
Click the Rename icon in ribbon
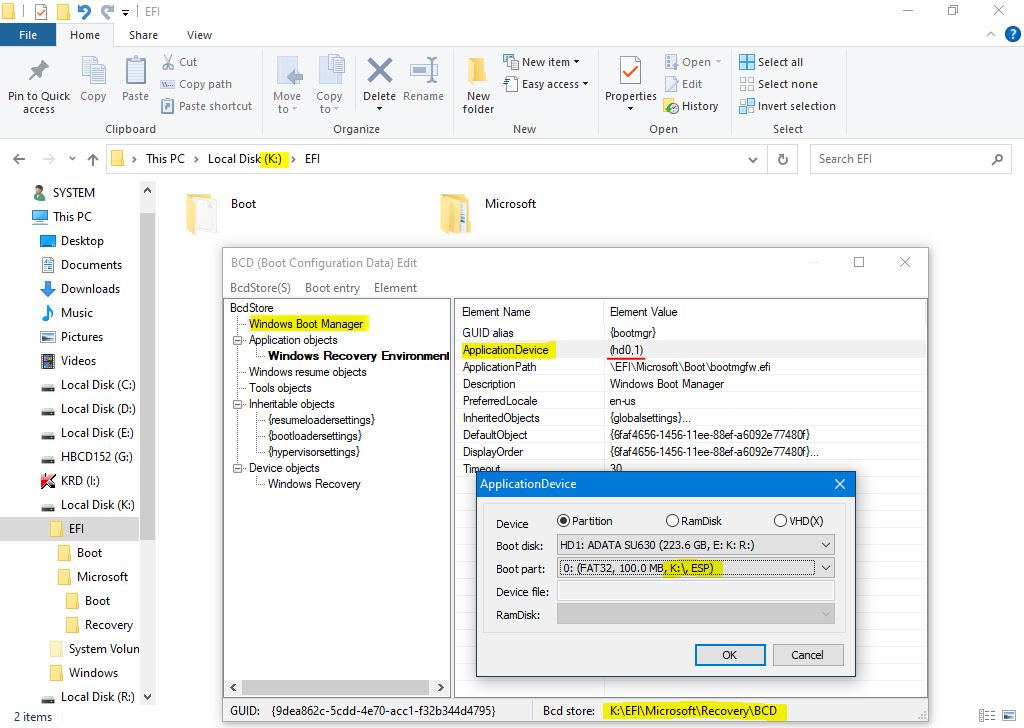coord(423,73)
